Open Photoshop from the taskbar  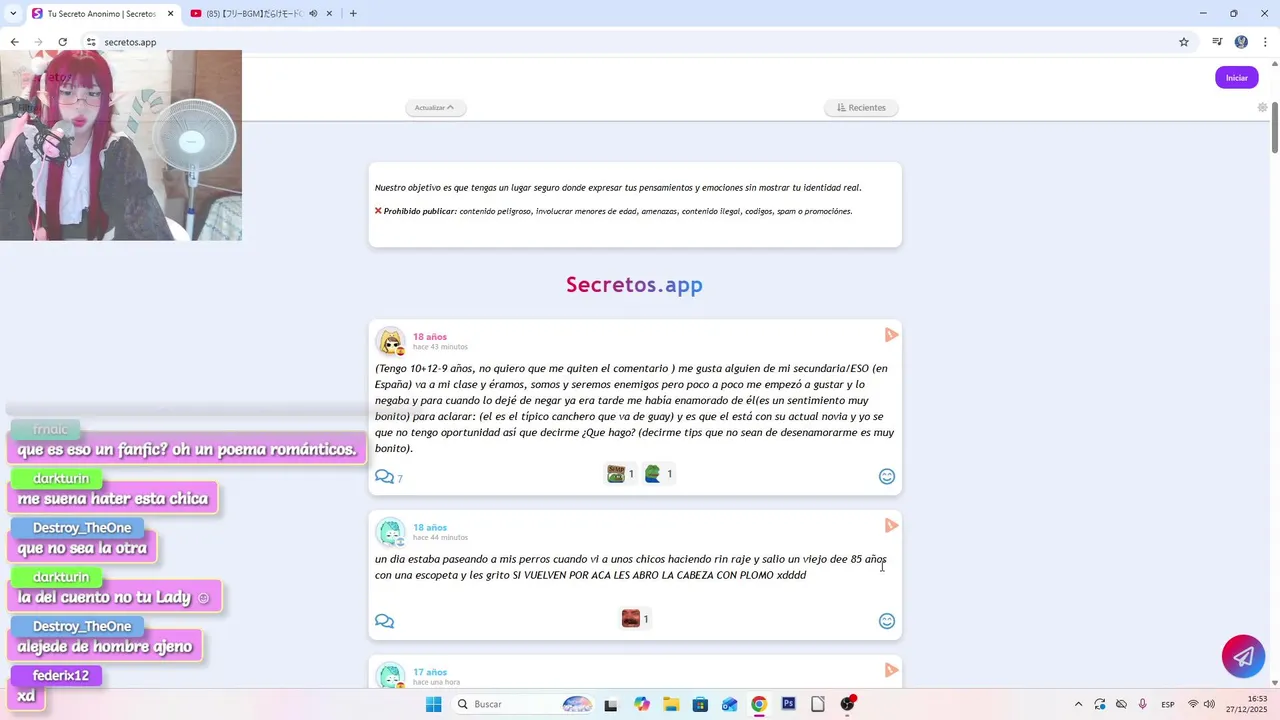[x=788, y=704]
